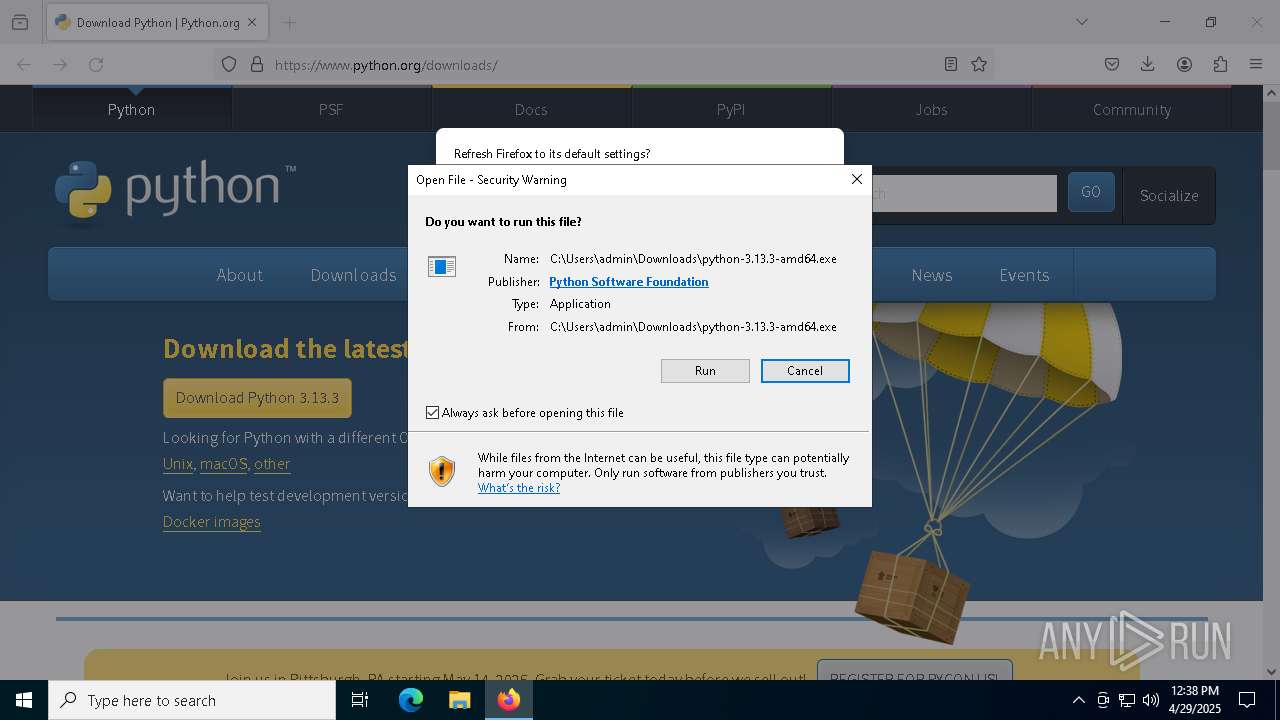Open the Docker images link
Viewport: 1280px width, 720px height.
click(211, 522)
